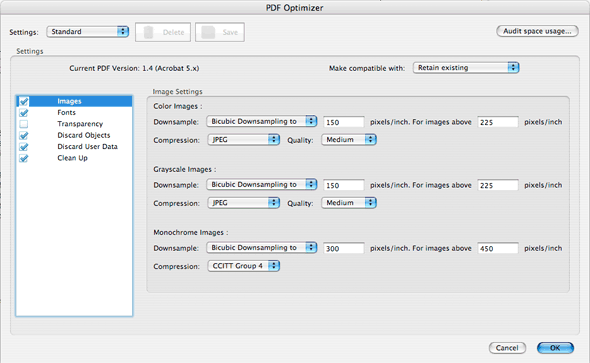The height and width of the screenshot is (363, 590).
Task: Select the Discard Objects panel
Action: [x=74, y=135]
